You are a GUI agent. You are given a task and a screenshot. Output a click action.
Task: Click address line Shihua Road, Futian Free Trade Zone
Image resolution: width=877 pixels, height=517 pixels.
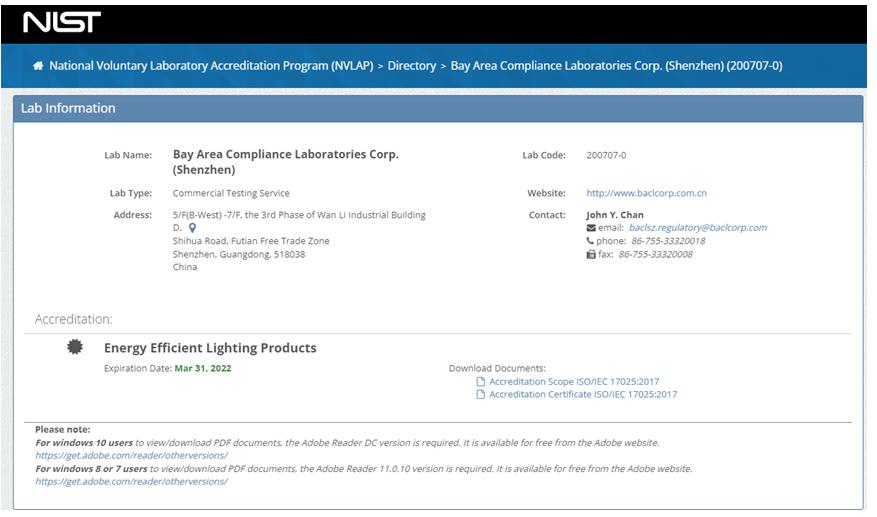point(251,241)
